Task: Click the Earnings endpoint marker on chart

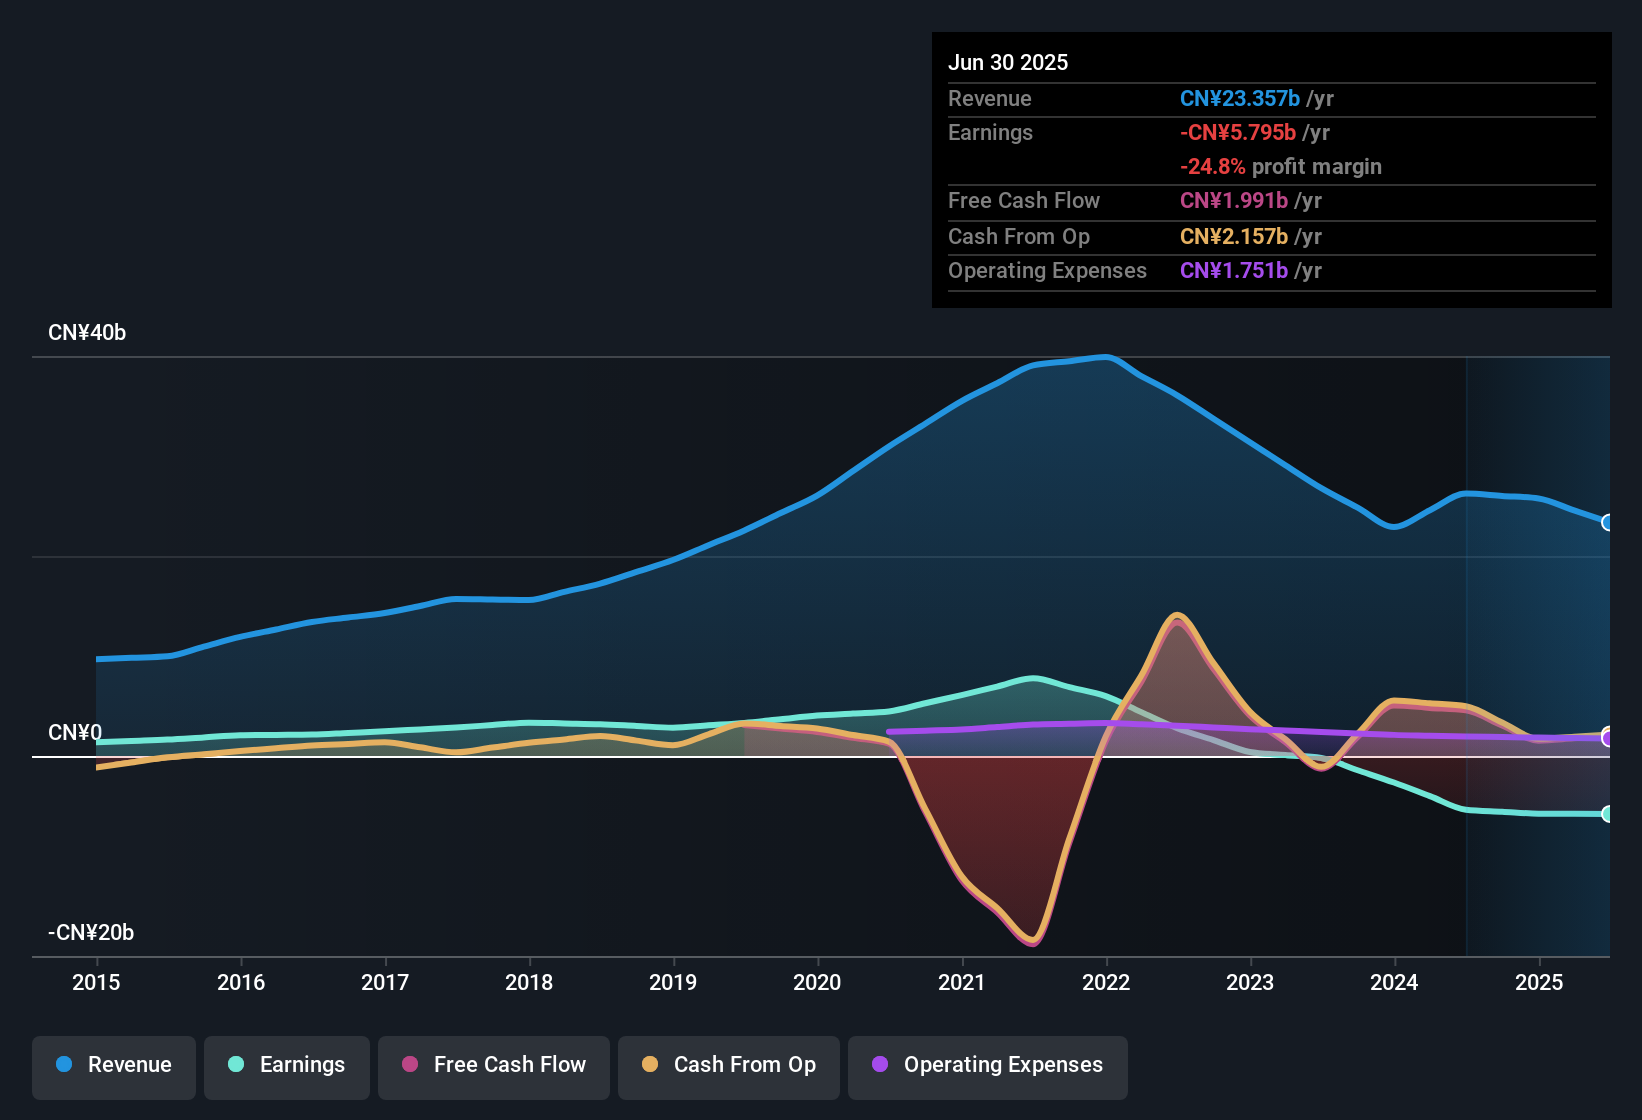Action: pyautogui.click(x=1608, y=814)
